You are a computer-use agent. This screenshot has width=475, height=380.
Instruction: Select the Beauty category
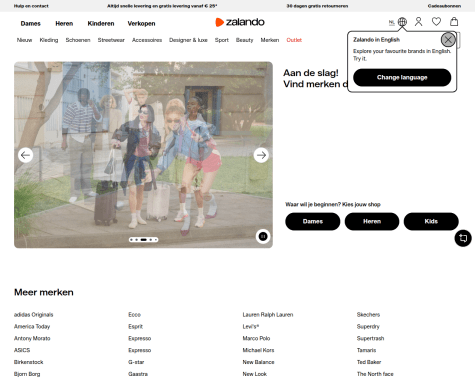coord(244,40)
